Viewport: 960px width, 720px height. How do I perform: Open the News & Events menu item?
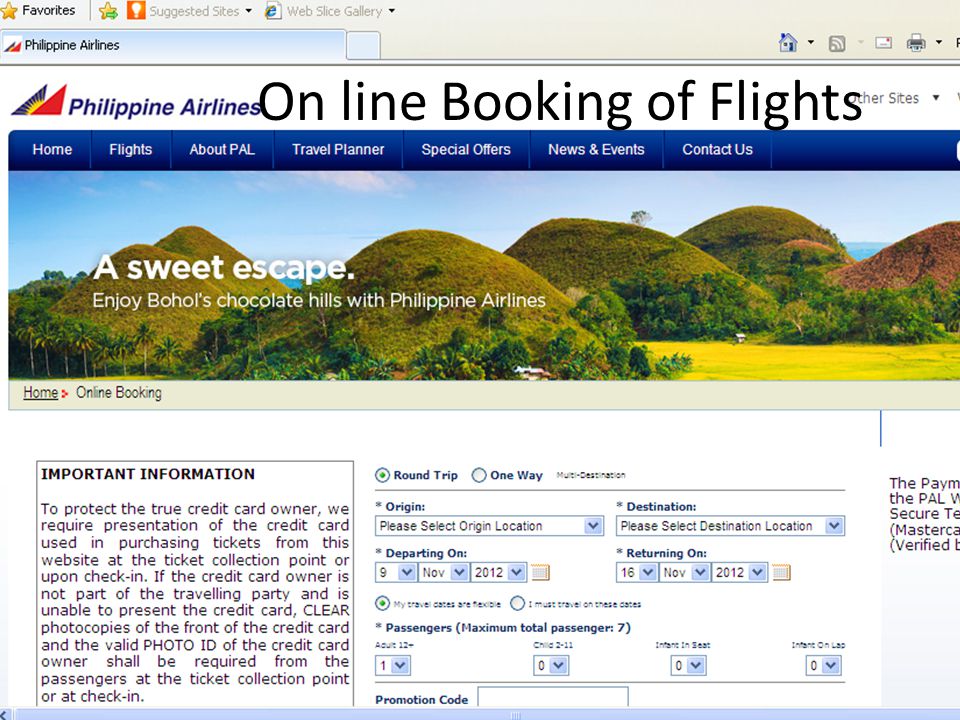click(596, 149)
